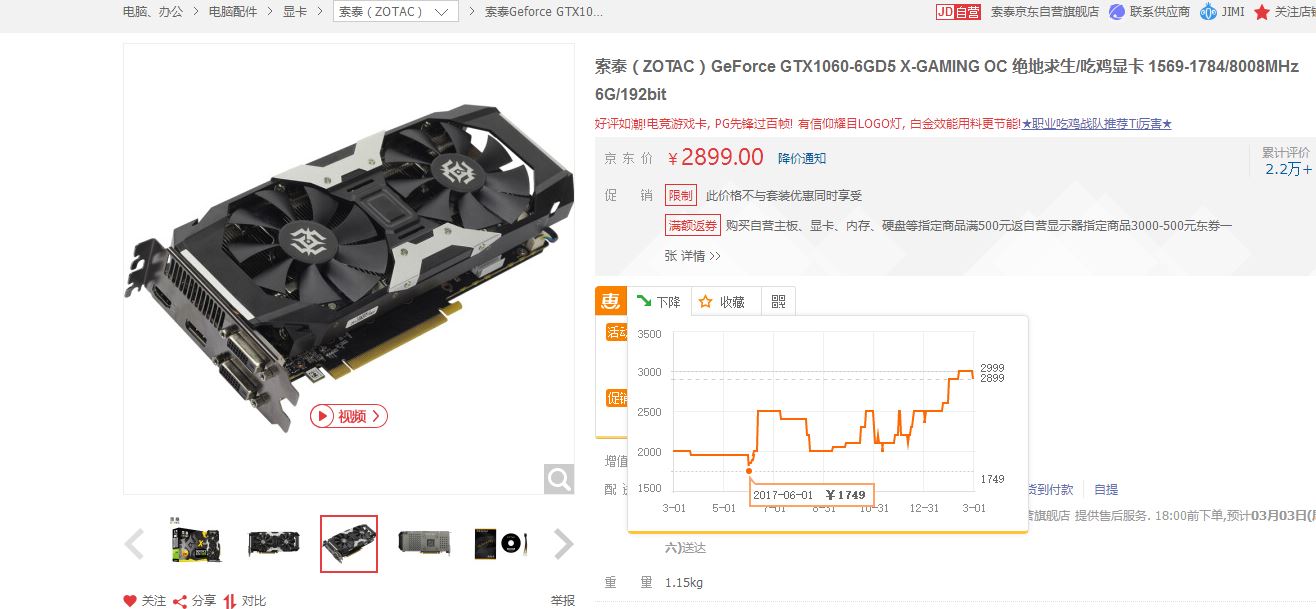The height and width of the screenshot is (609, 1316).
Task: Play the product 视频 video button
Action: 348,416
